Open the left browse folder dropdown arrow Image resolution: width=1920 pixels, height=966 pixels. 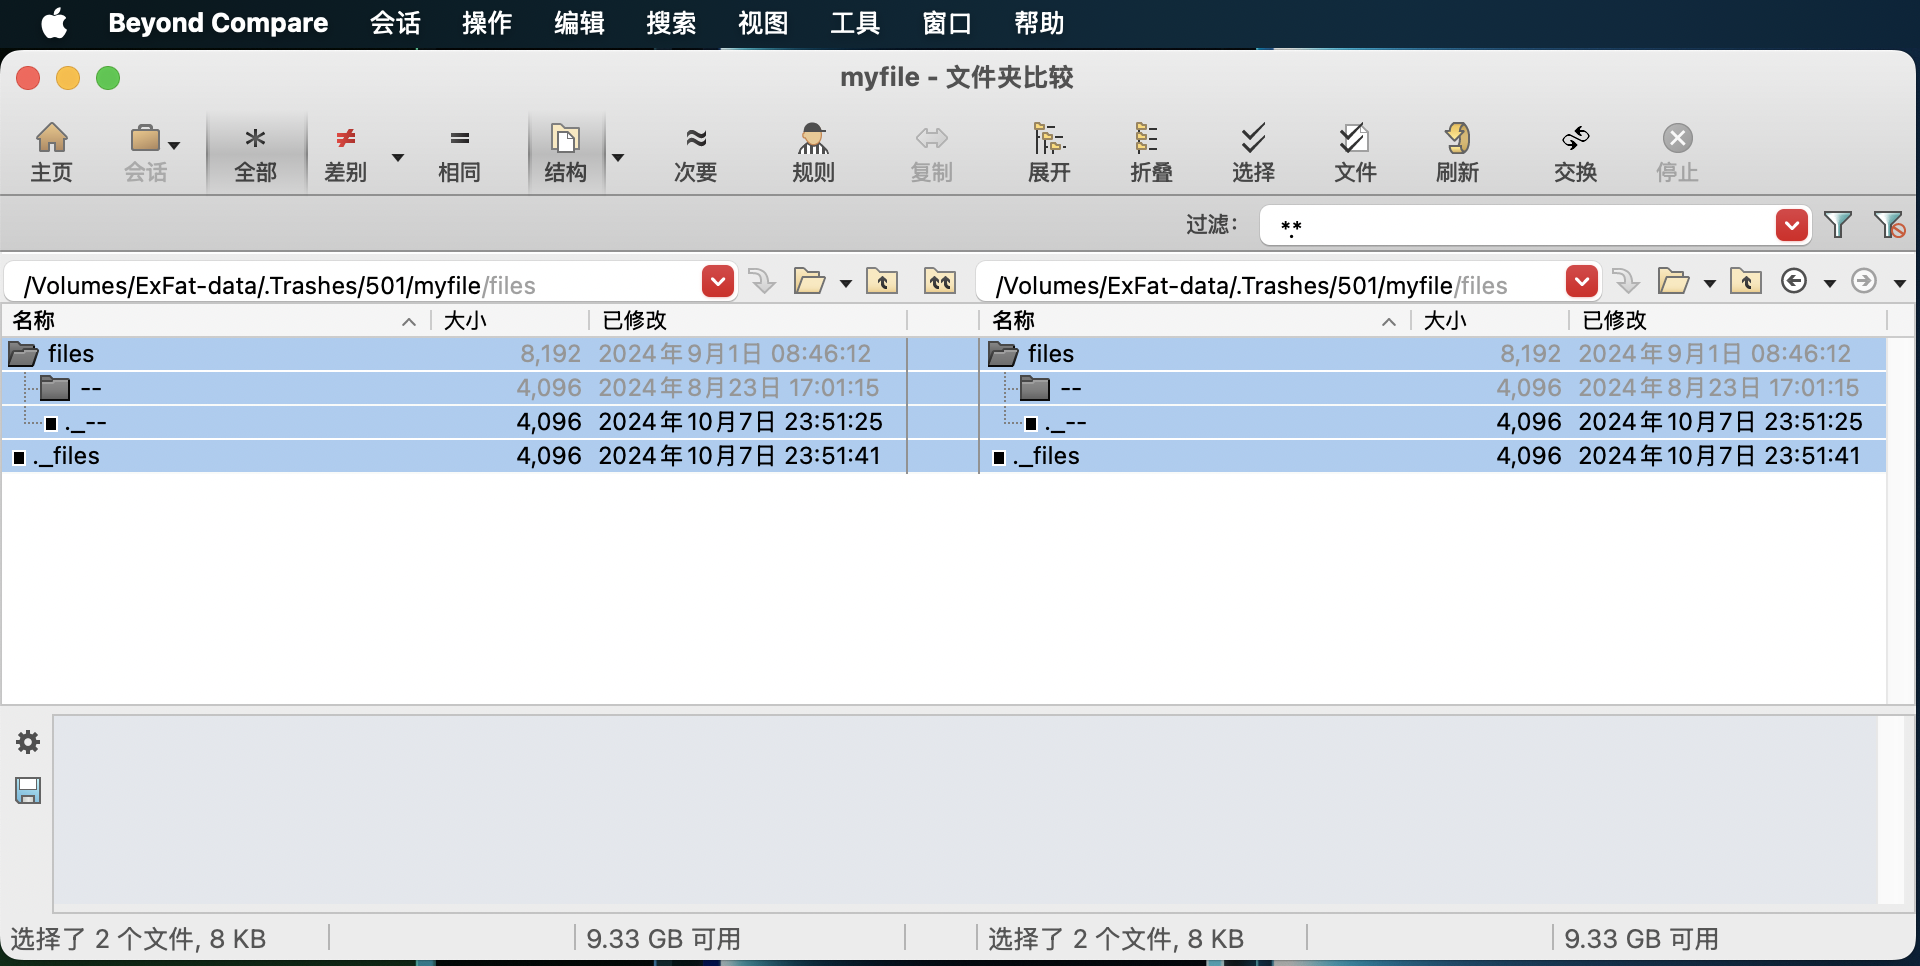846,284
